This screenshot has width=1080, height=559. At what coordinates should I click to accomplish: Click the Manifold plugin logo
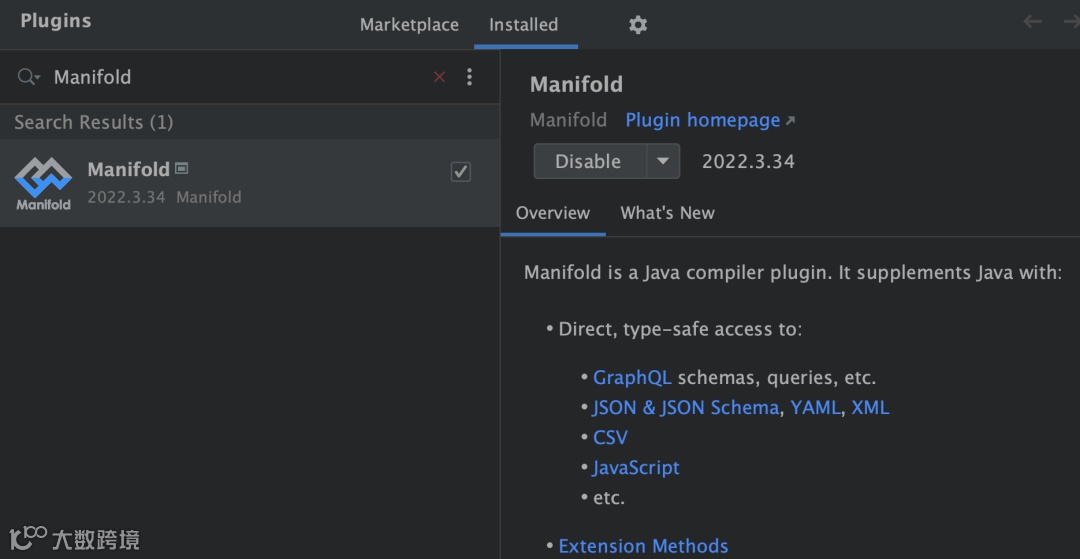(43, 182)
